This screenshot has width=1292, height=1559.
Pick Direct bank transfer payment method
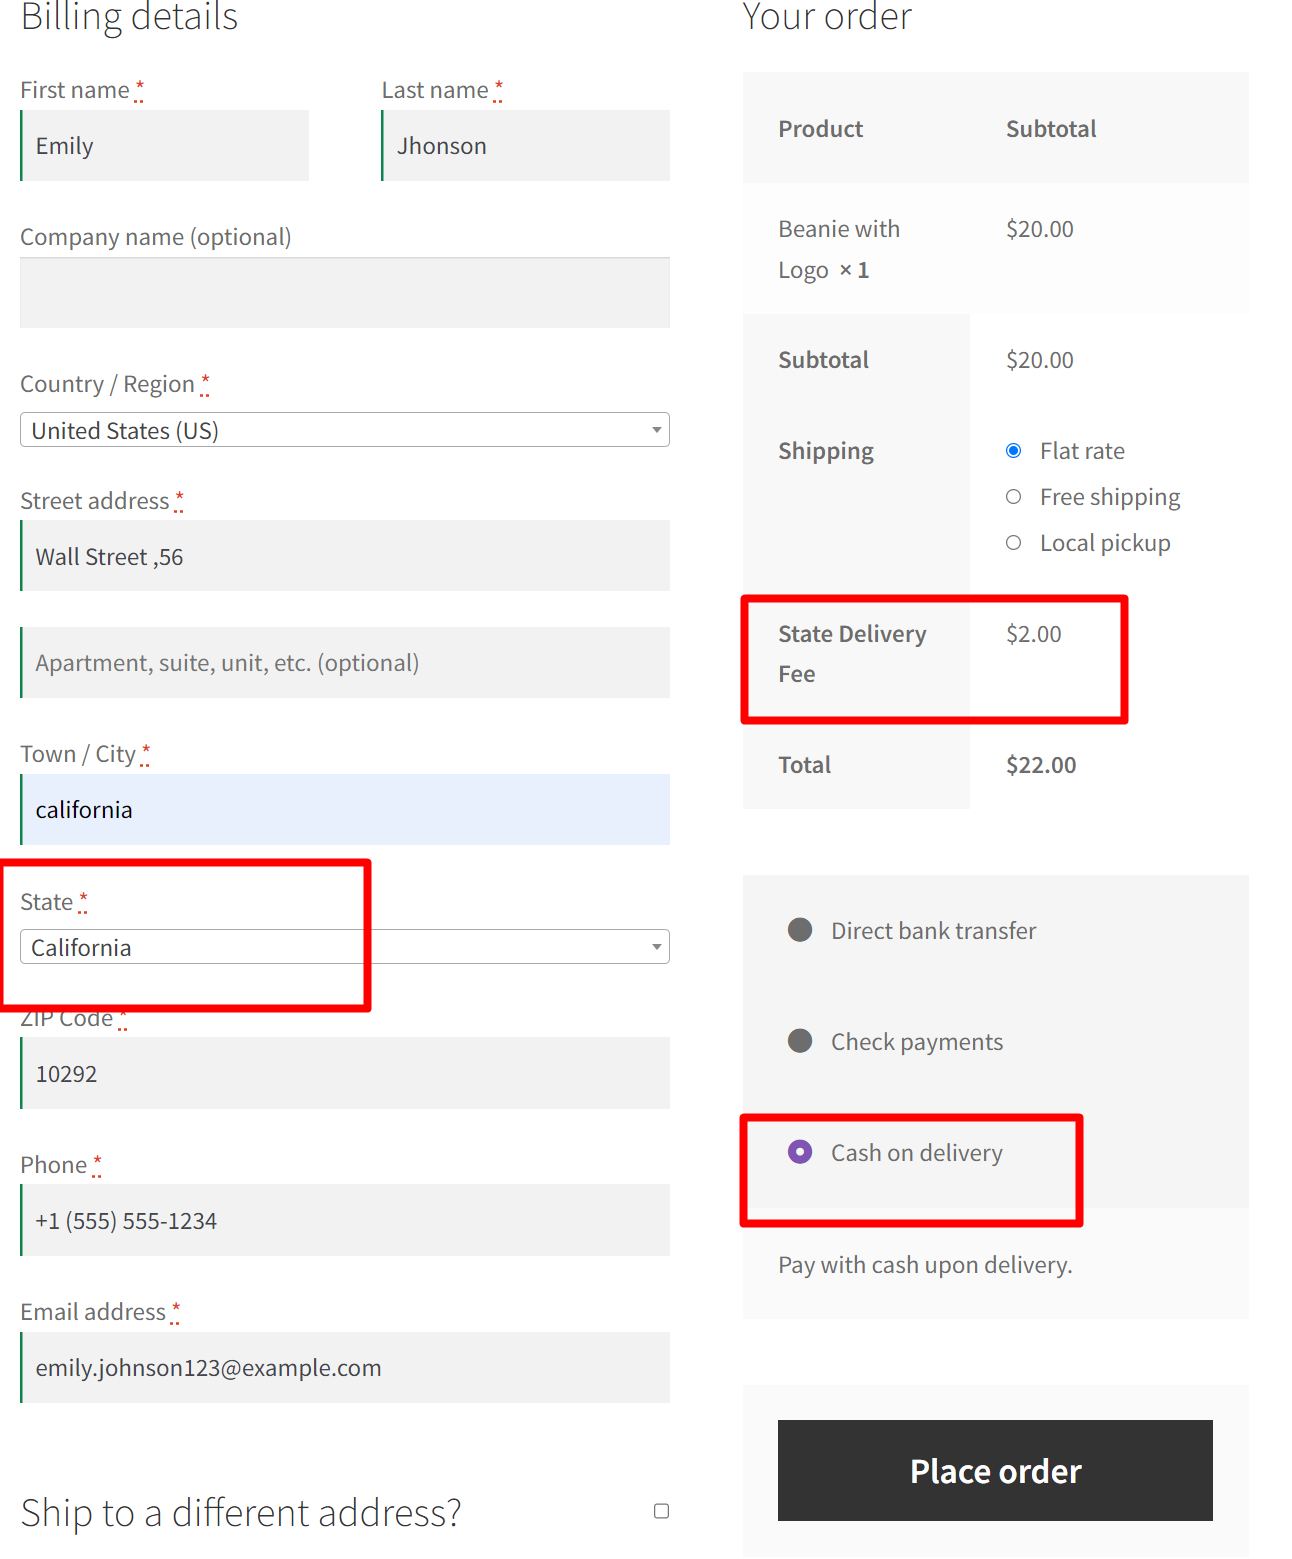[x=800, y=930]
